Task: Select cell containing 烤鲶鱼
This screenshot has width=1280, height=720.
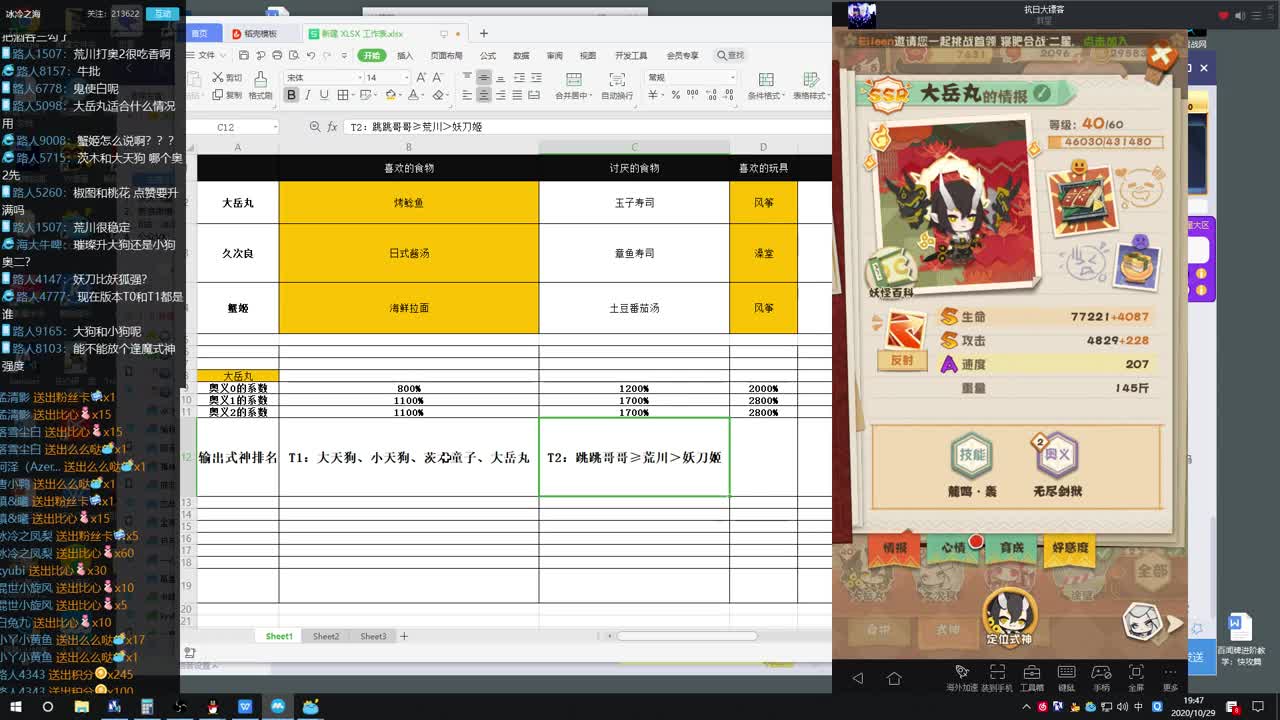Action: pyautogui.click(x=409, y=202)
